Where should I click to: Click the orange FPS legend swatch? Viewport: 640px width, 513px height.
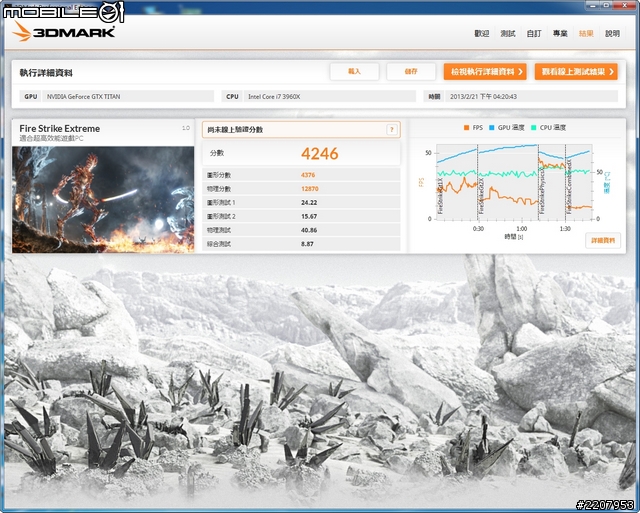(466, 128)
